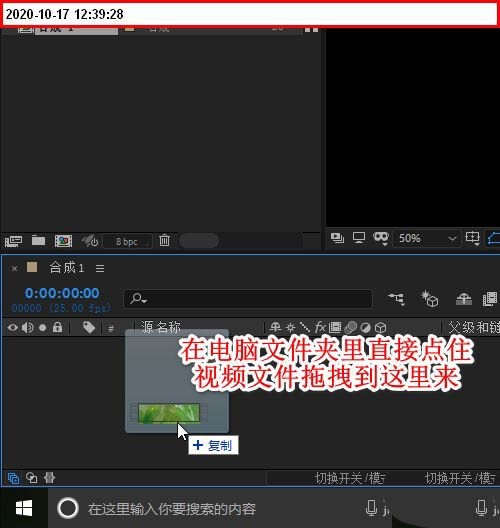Click the audio speaker column header
The image size is (500, 528).
click(28, 328)
